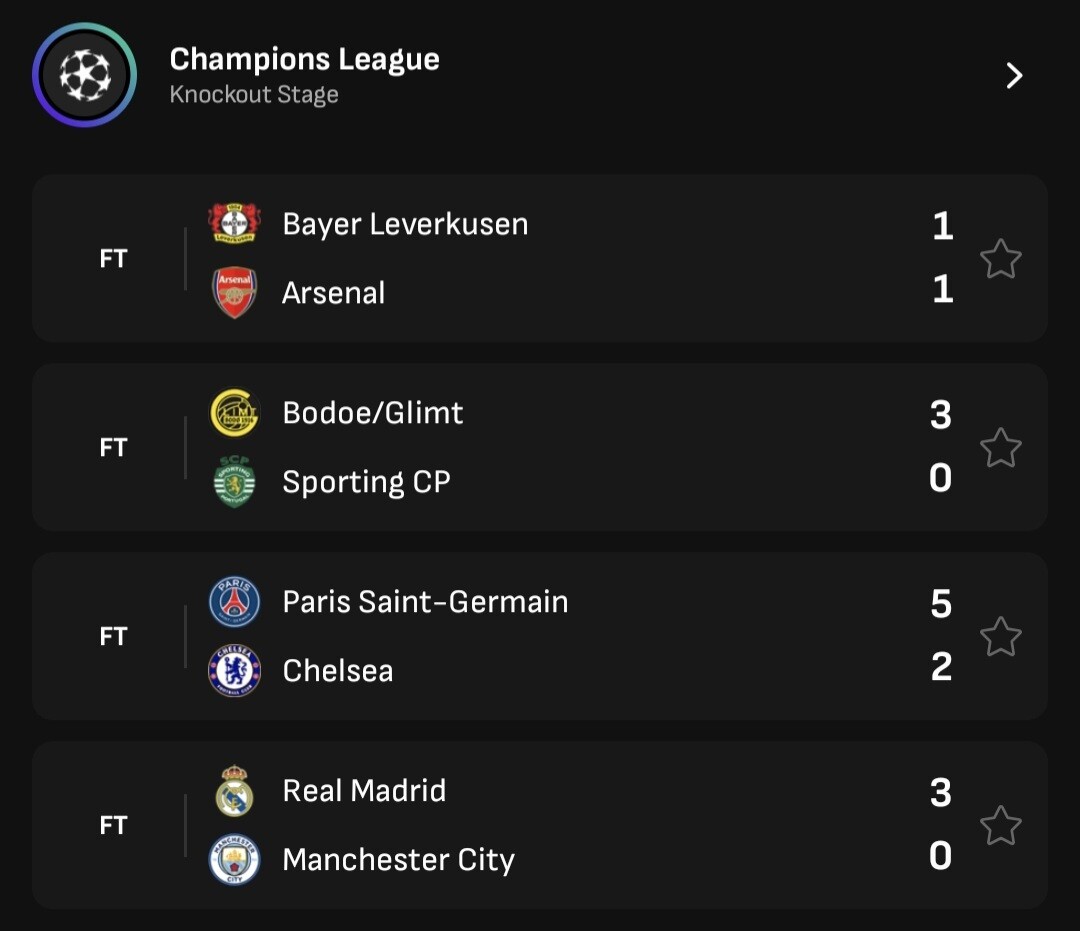Viewport: 1080px width, 931px height.
Task: Expand Champions League with the chevron arrow
Action: pos(1014,76)
